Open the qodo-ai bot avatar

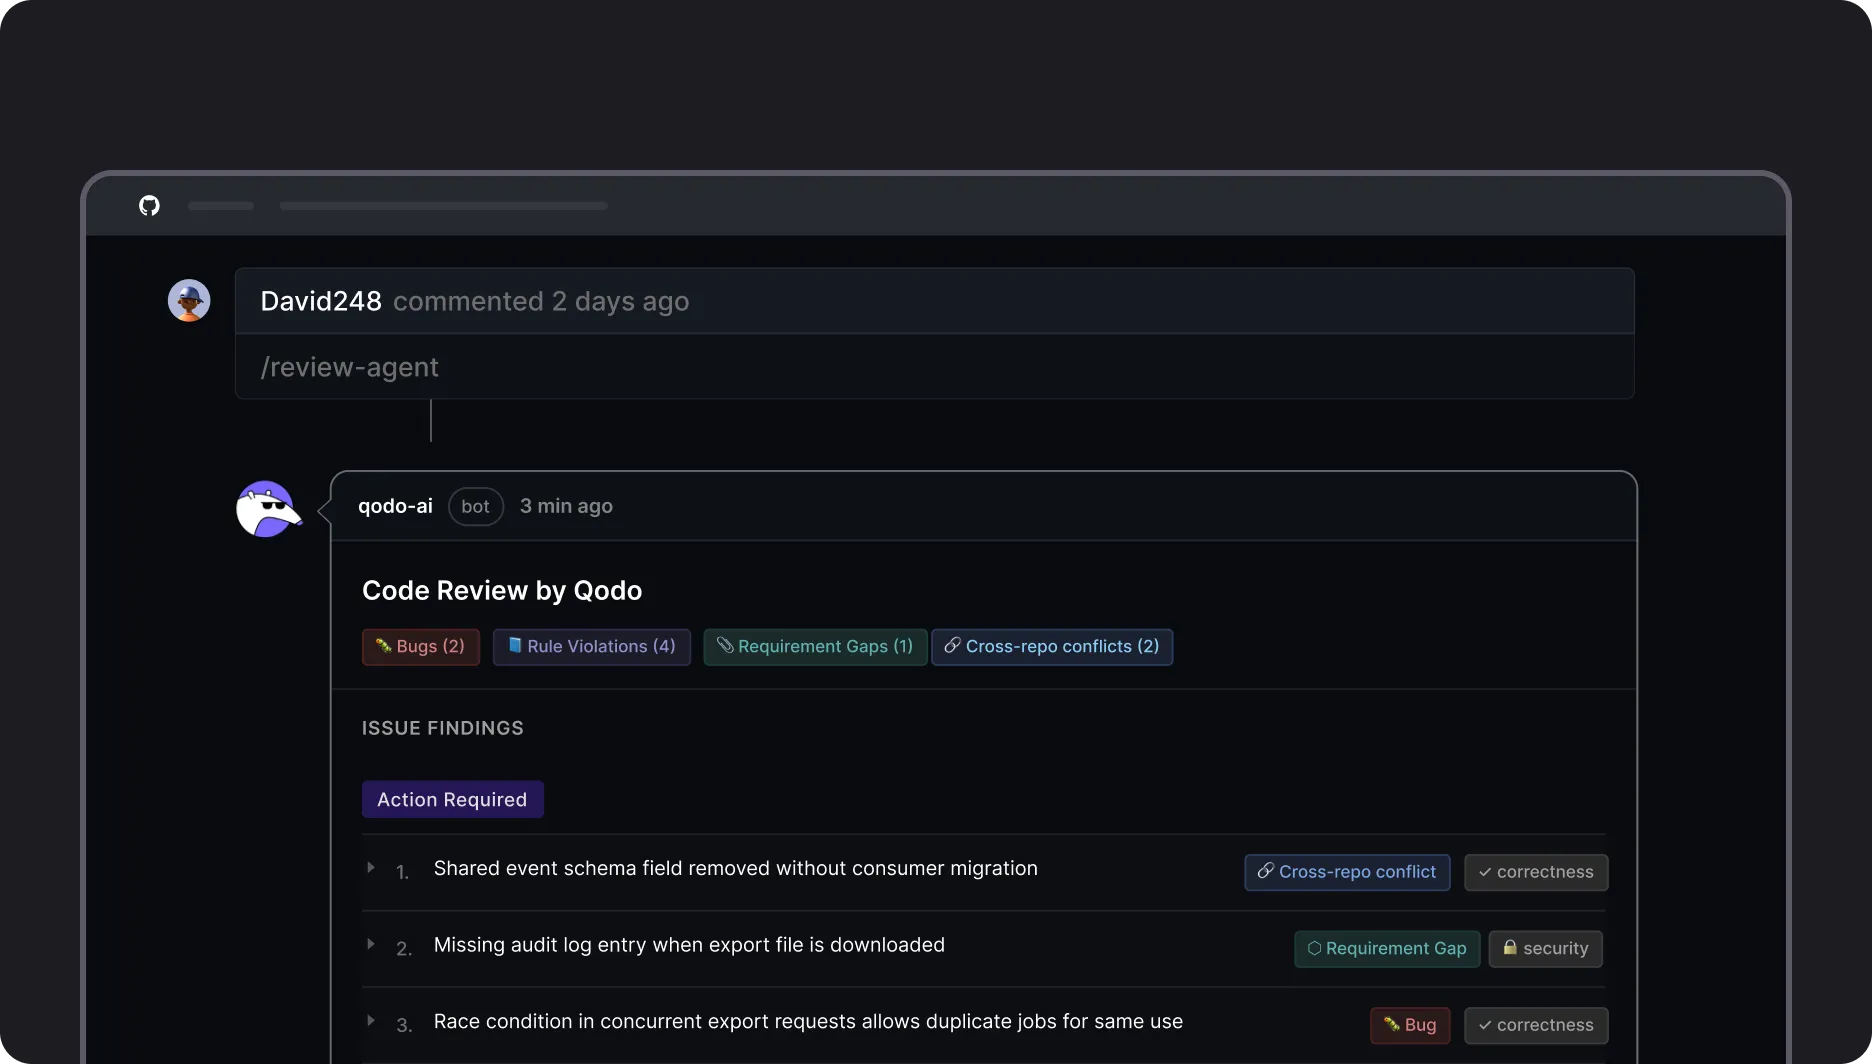(269, 509)
